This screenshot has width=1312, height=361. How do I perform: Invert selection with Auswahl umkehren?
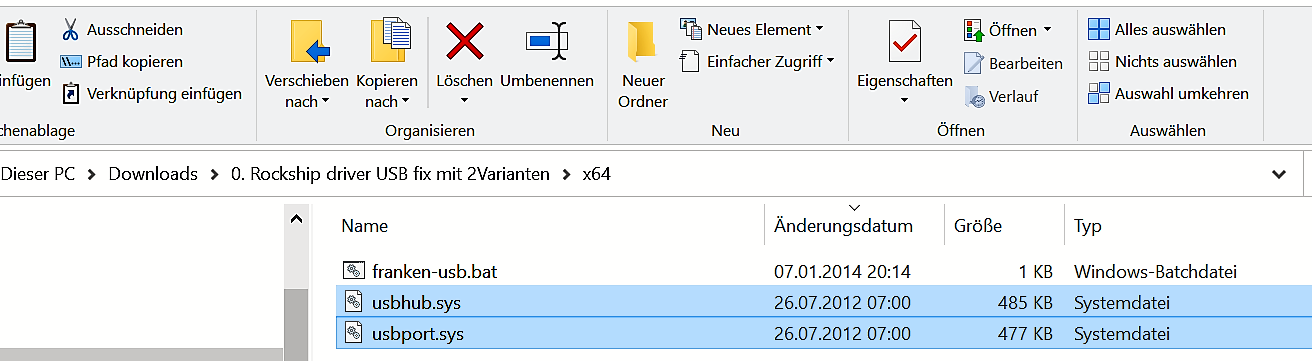[x=1168, y=94]
